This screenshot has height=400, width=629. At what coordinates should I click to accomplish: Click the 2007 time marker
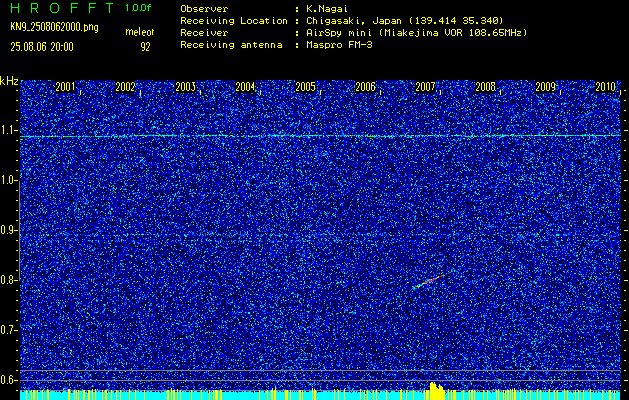click(425, 87)
